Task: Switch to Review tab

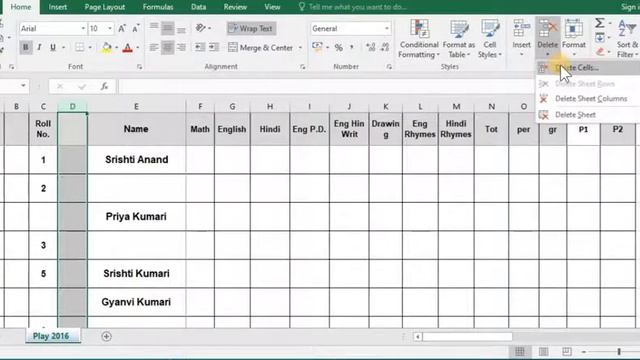Action: point(235,7)
